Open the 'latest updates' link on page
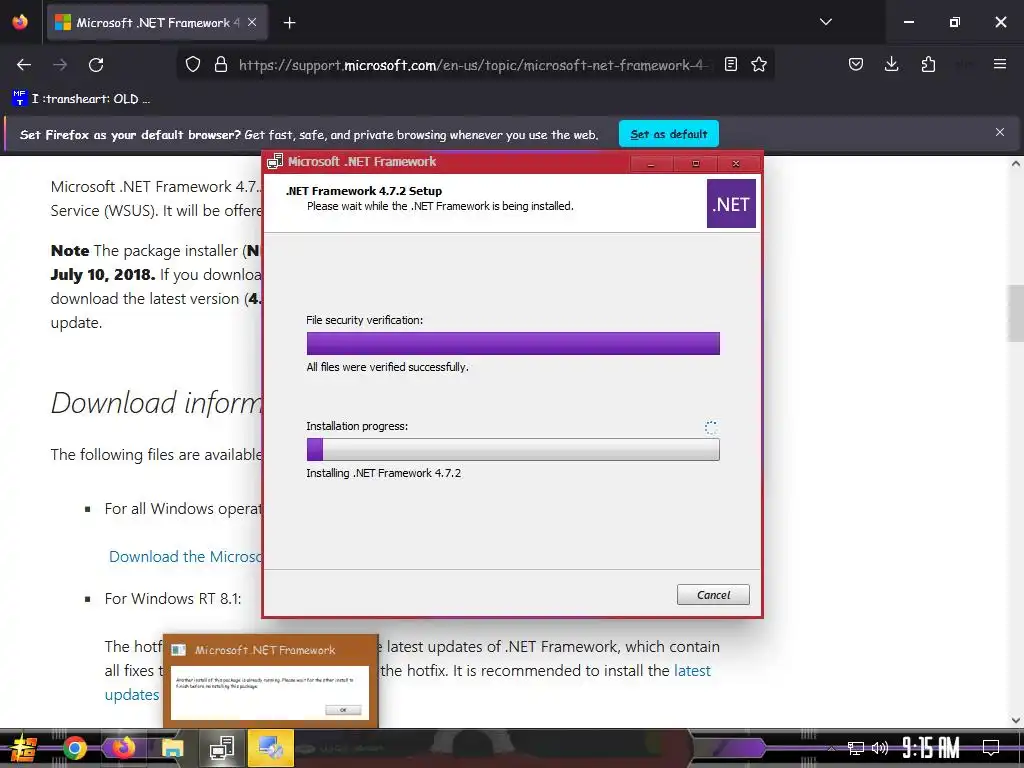Image resolution: width=1024 pixels, height=768 pixels. pyautogui.click(x=692, y=671)
